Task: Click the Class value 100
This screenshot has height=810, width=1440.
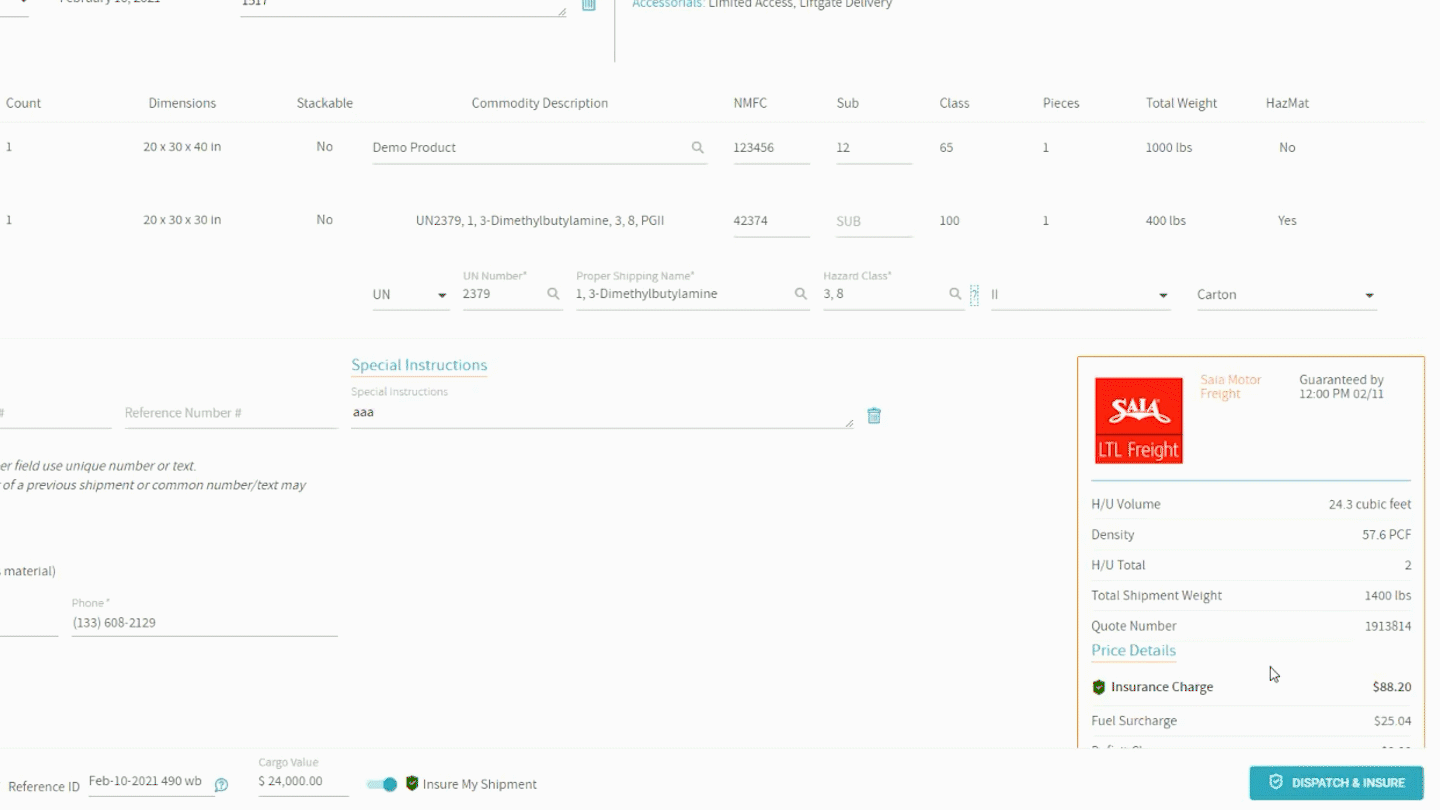Action: point(949,220)
